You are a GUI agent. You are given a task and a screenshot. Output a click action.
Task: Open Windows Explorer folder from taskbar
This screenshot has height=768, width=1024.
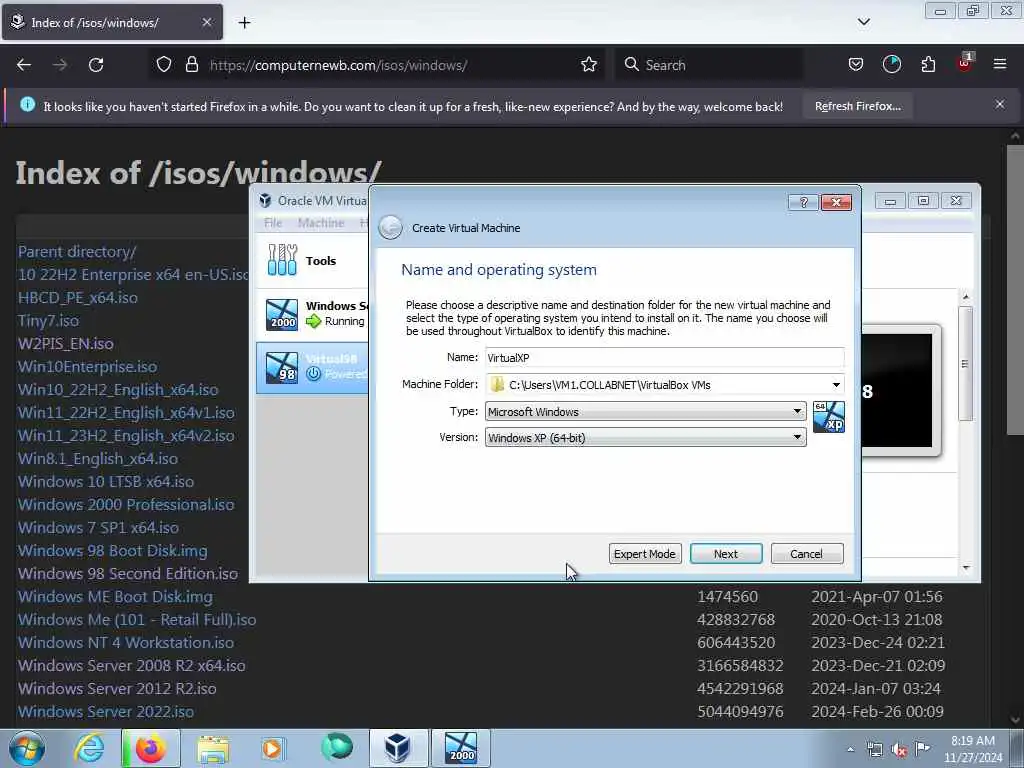click(213, 748)
